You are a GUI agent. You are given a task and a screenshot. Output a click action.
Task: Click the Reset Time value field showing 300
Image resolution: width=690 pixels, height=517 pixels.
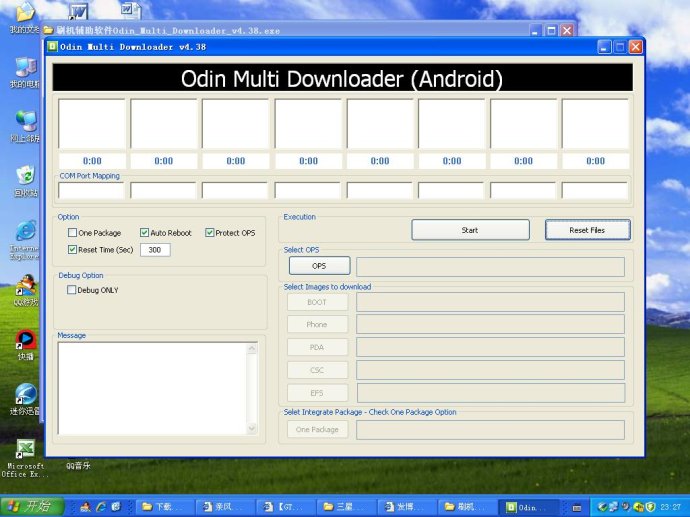click(155, 250)
